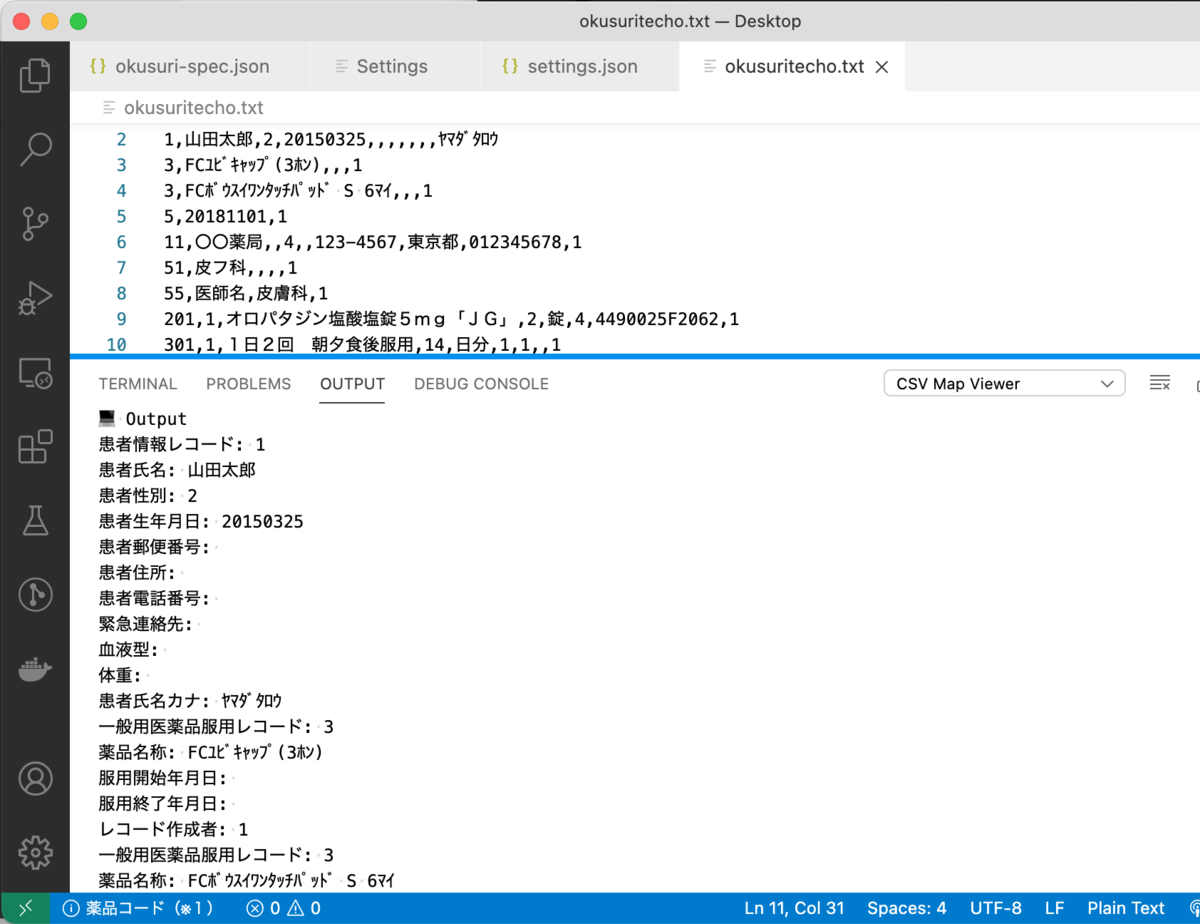Change the LF end of line sequence
The width and height of the screenshot is (1200, 924).
pyautogui.click(x=1055, y=908)
